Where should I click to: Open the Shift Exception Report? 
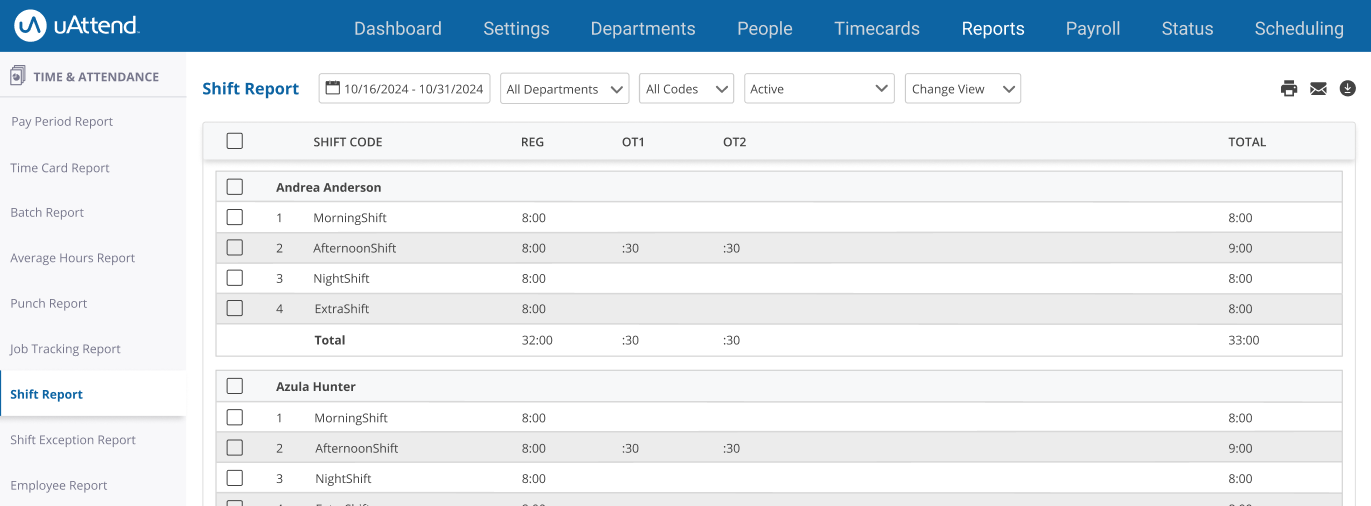(73, 440)
